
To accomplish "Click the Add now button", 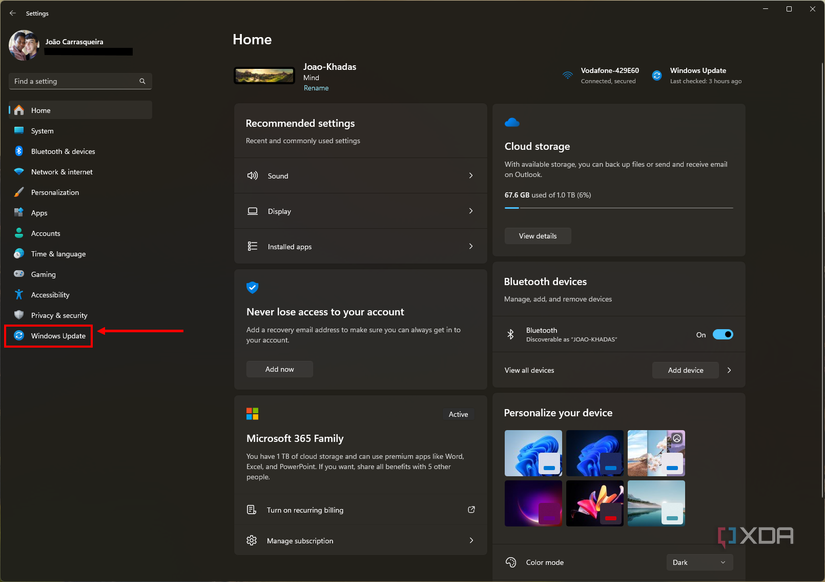I will (x=279, y=369).
